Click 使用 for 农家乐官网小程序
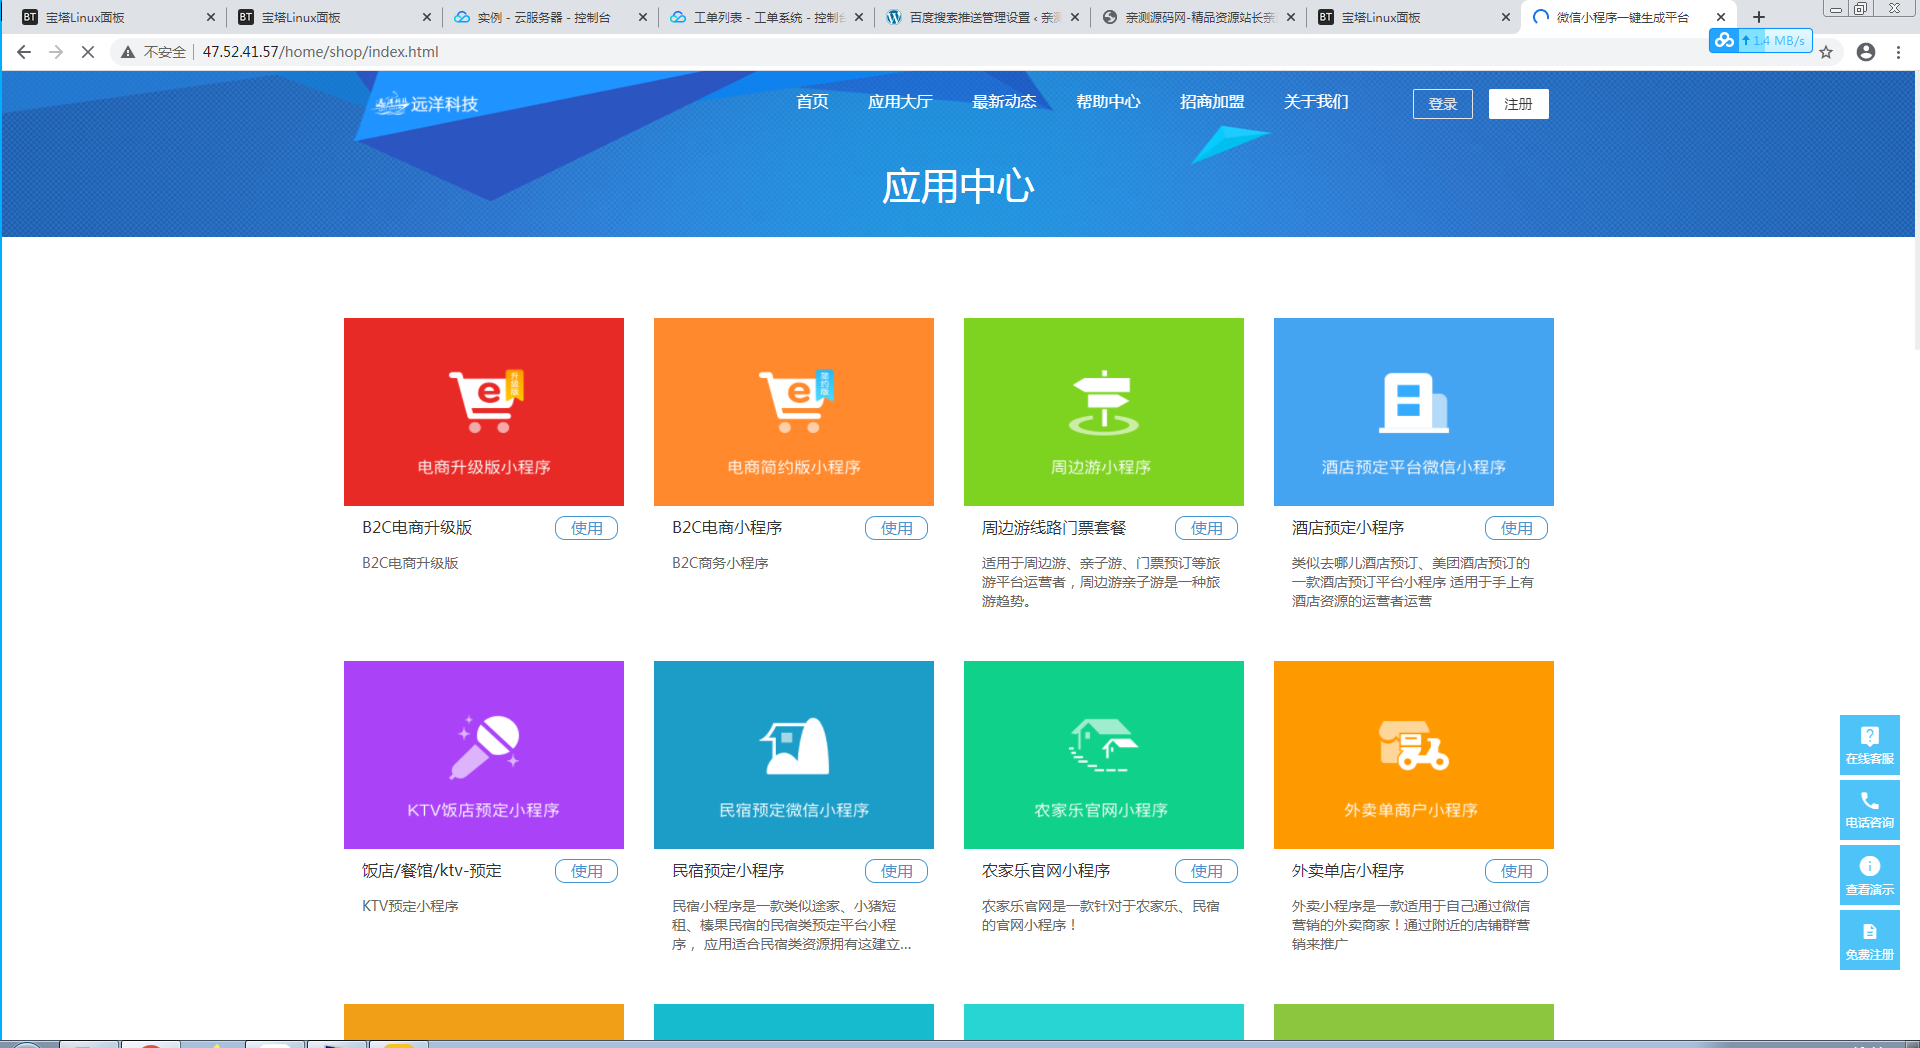Image resolution: width=1920 pixels, height=1048 pixels. pos(1207,871)
